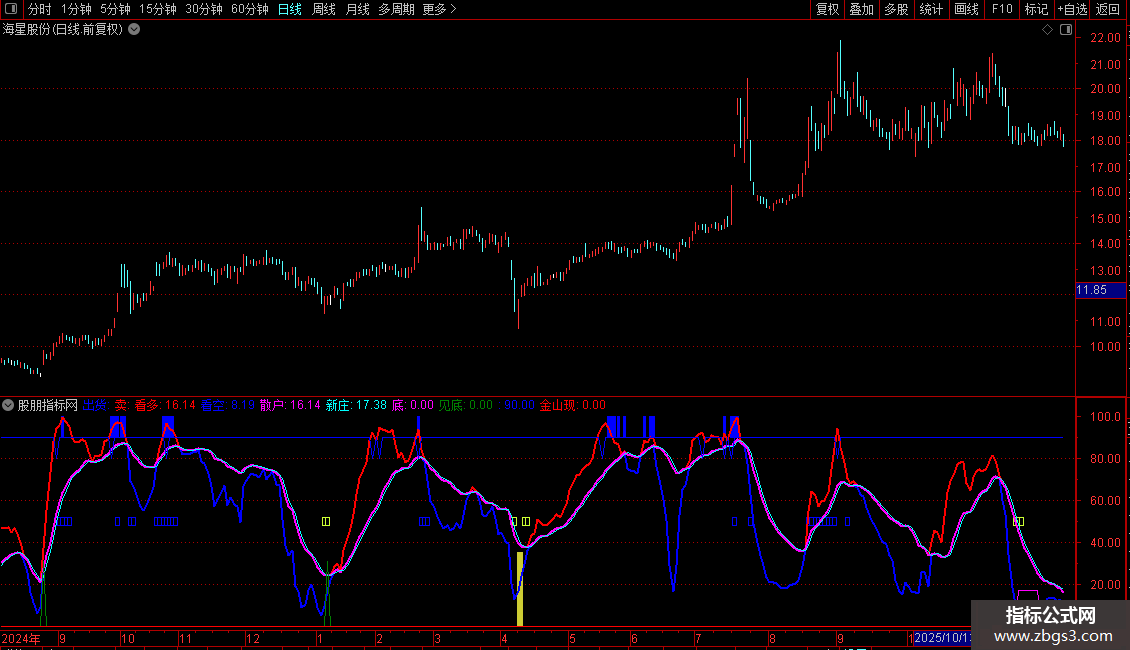Open dropdown beside 海星股份 chart title
Screen dimensions: 1130x650
134,30
